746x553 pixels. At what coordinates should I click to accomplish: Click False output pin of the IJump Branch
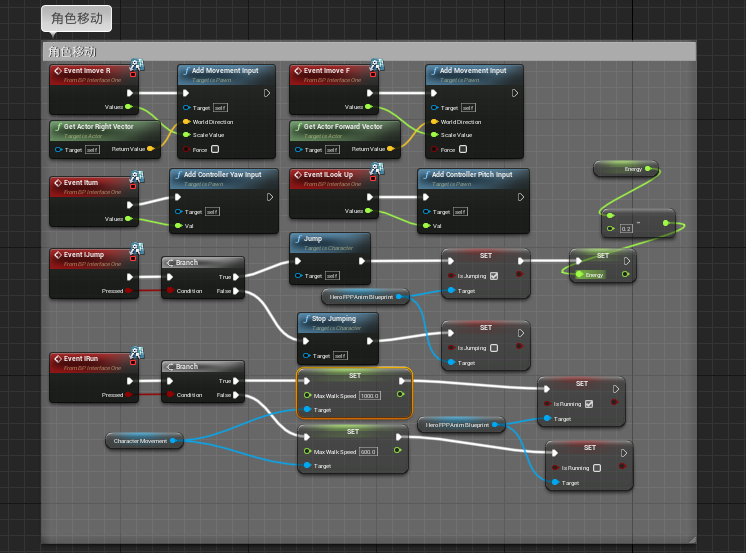[x=236, y=291]
